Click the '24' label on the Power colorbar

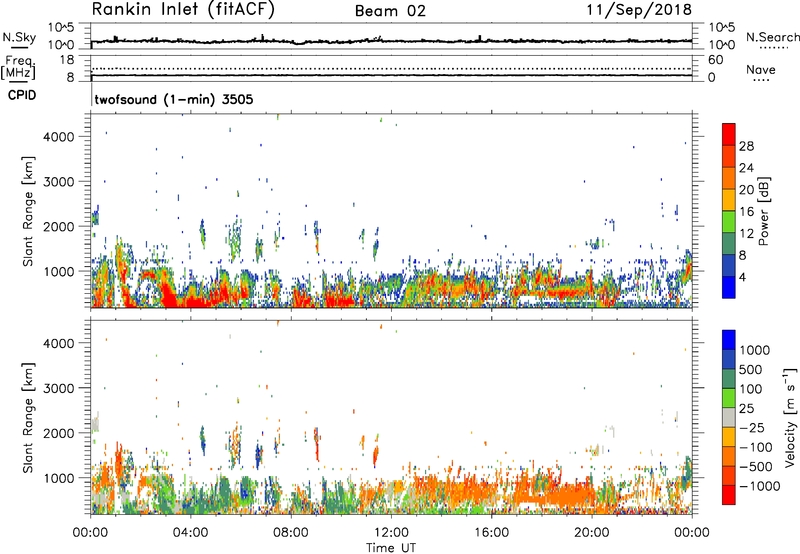[746, 168]
